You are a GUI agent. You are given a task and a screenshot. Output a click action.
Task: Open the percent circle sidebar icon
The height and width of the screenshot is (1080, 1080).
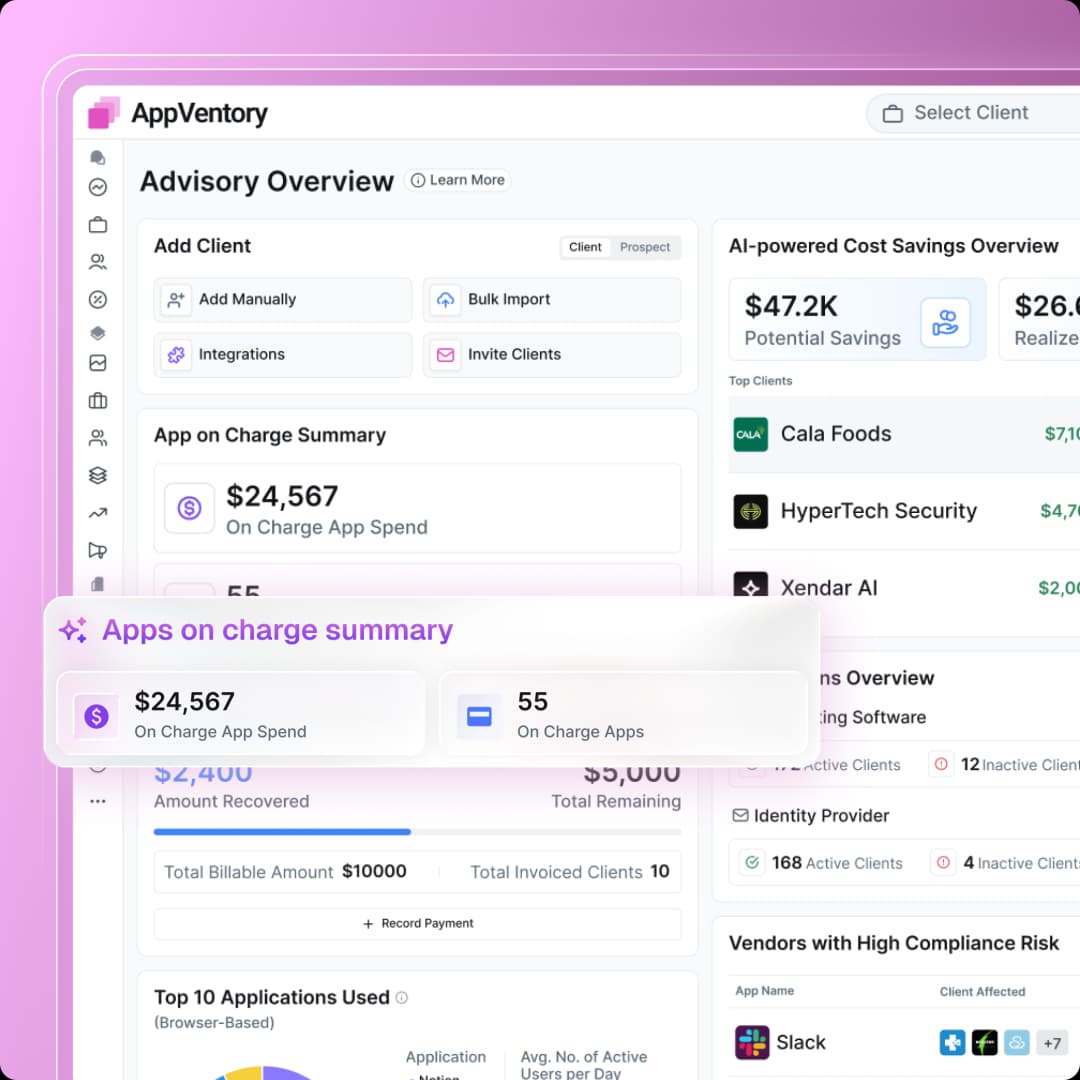(x=98, y=299)
